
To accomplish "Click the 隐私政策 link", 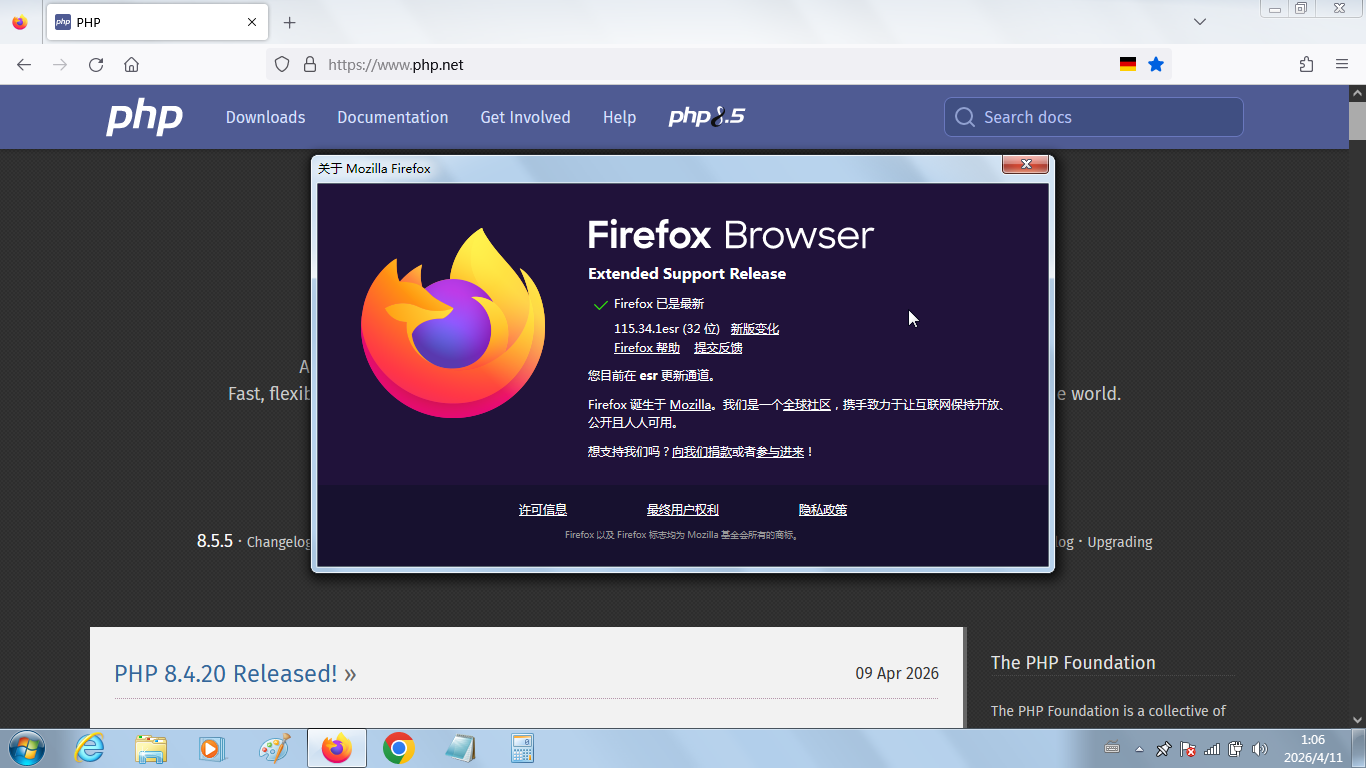I will click(x=822, y=510).
